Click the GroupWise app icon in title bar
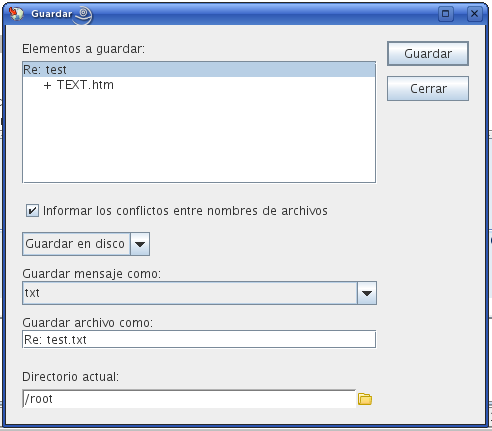Image resolution: width=492 pixels, height=431 pixels. (x=16, y=14)
